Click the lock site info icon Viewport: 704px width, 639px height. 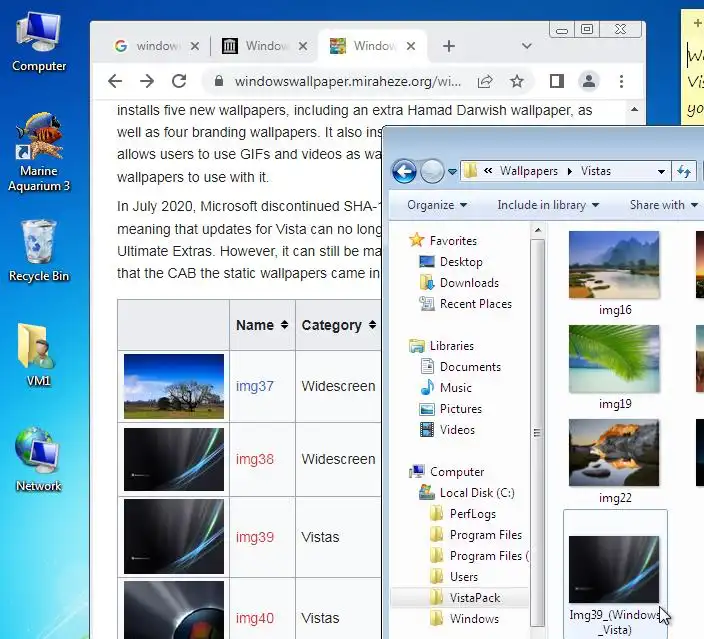coord(219,81)
